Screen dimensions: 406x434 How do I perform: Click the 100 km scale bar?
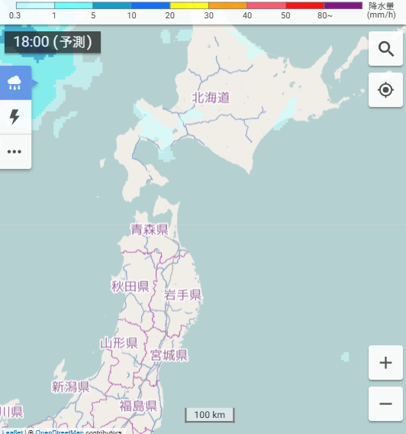click(210, 415)
